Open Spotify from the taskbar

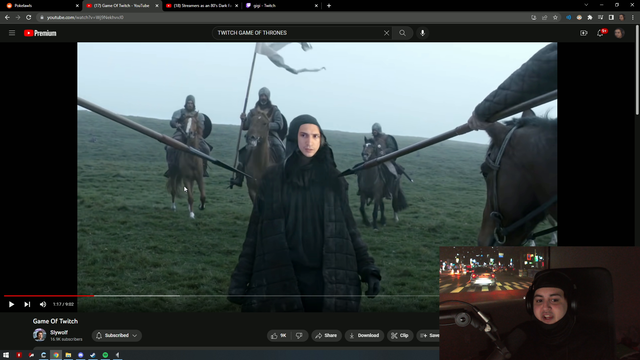click(x=105, y=355)
